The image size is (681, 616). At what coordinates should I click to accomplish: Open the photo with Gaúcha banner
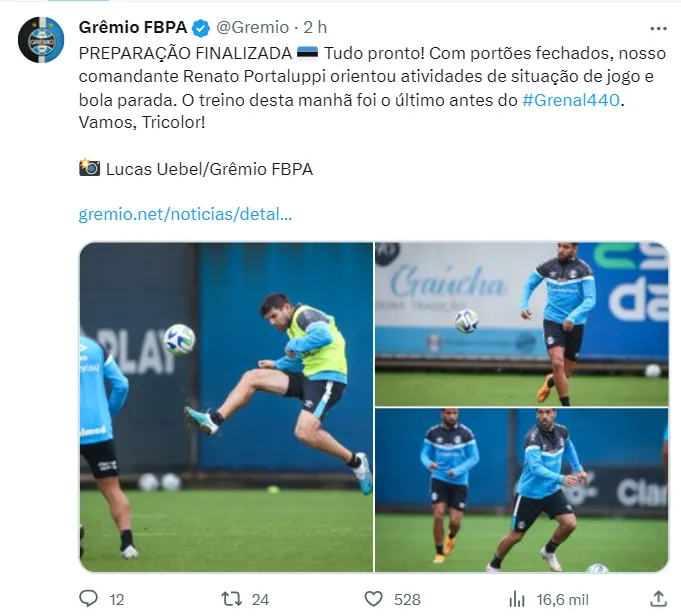[522, 324]
